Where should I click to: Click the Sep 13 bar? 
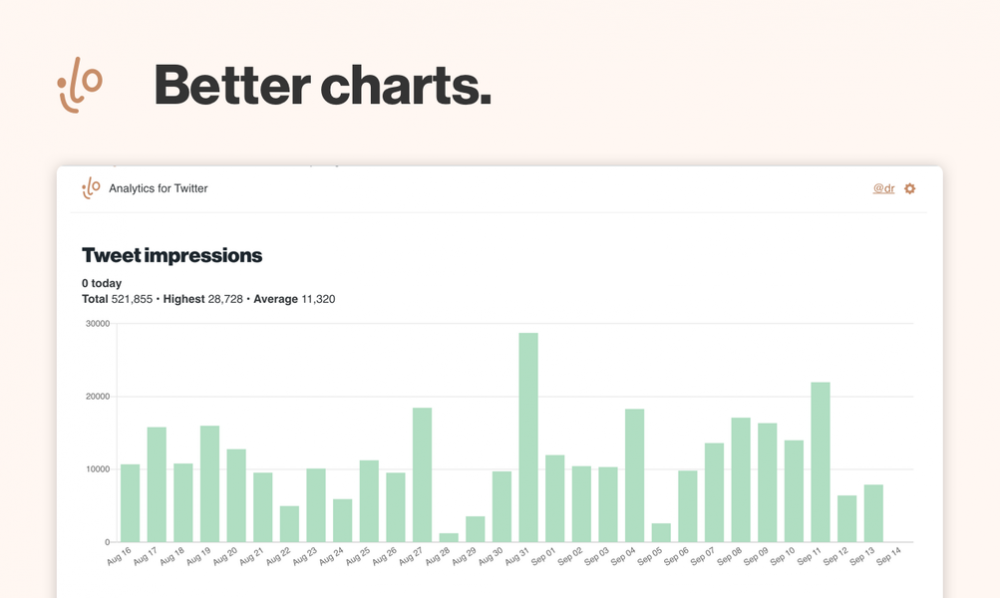click(873, 513)
